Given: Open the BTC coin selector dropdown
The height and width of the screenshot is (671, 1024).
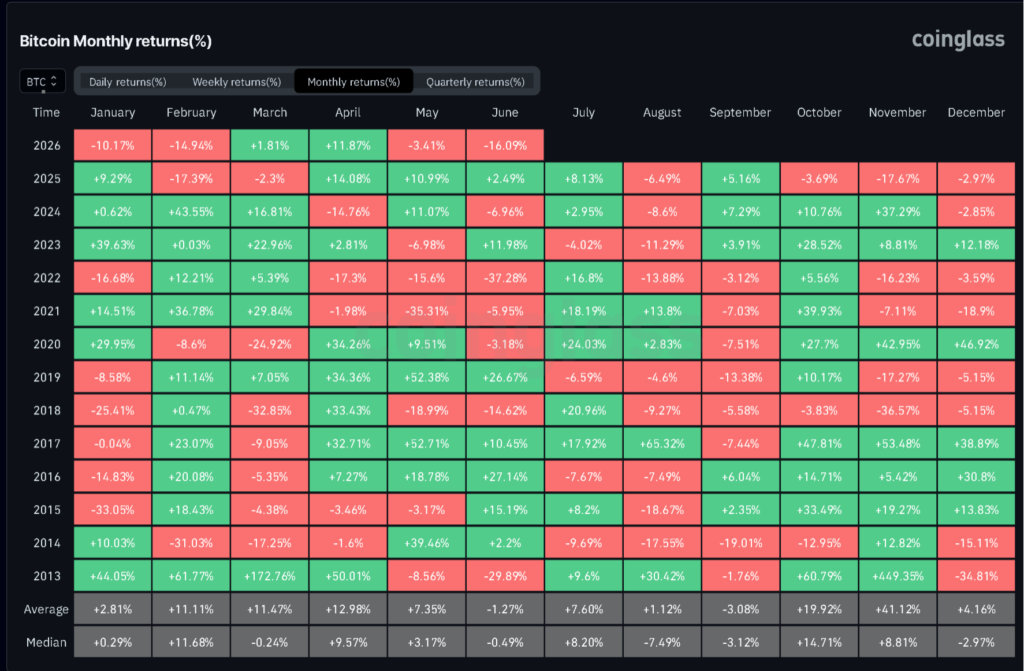Looking at the screenshot, I should pyautogui.click(x=42, y=82).
